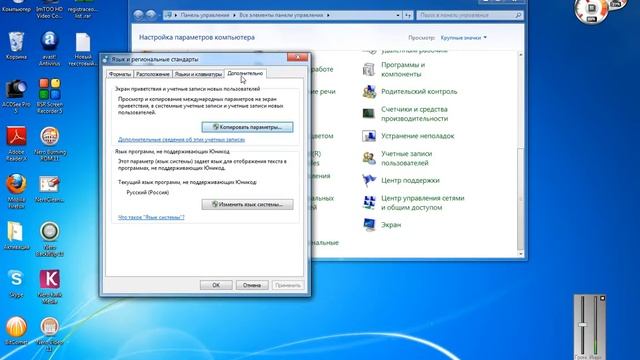Click scrollbar down arrow in Control Panel
Screen dimensions: 640x360
click(520, 253)
